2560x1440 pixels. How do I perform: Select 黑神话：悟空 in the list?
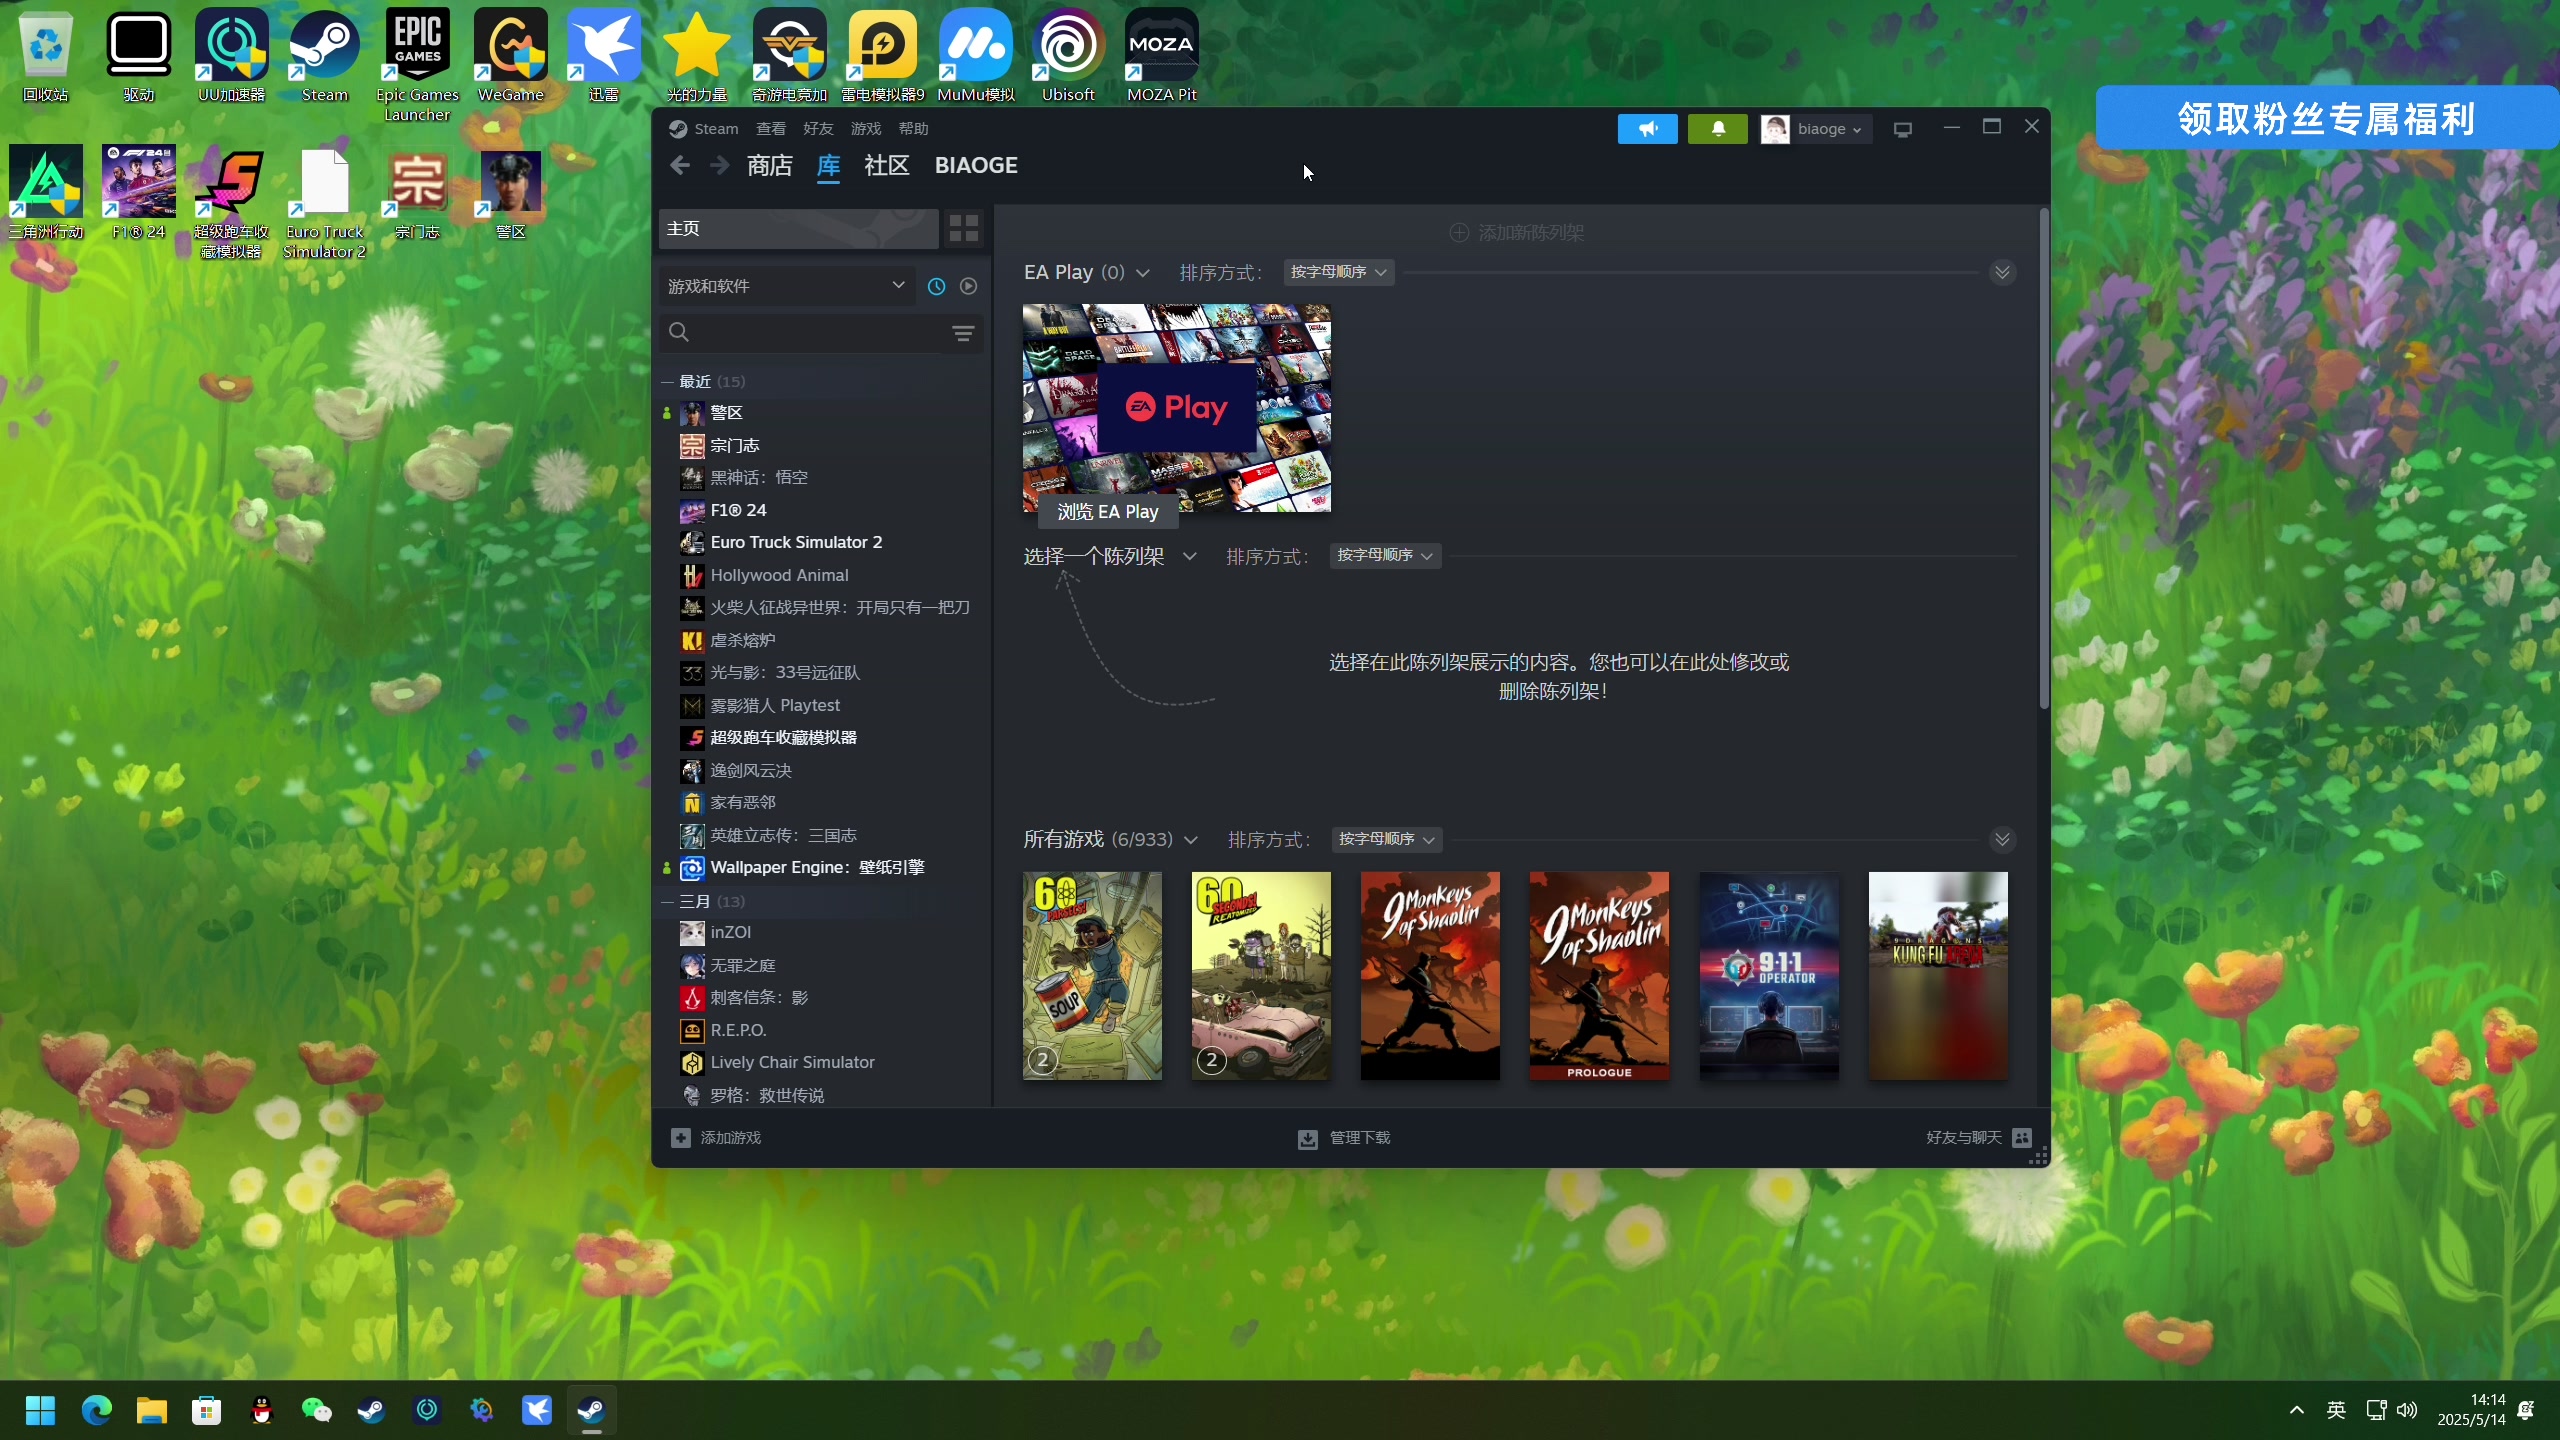pyautogui.click(x=820, y=478)
